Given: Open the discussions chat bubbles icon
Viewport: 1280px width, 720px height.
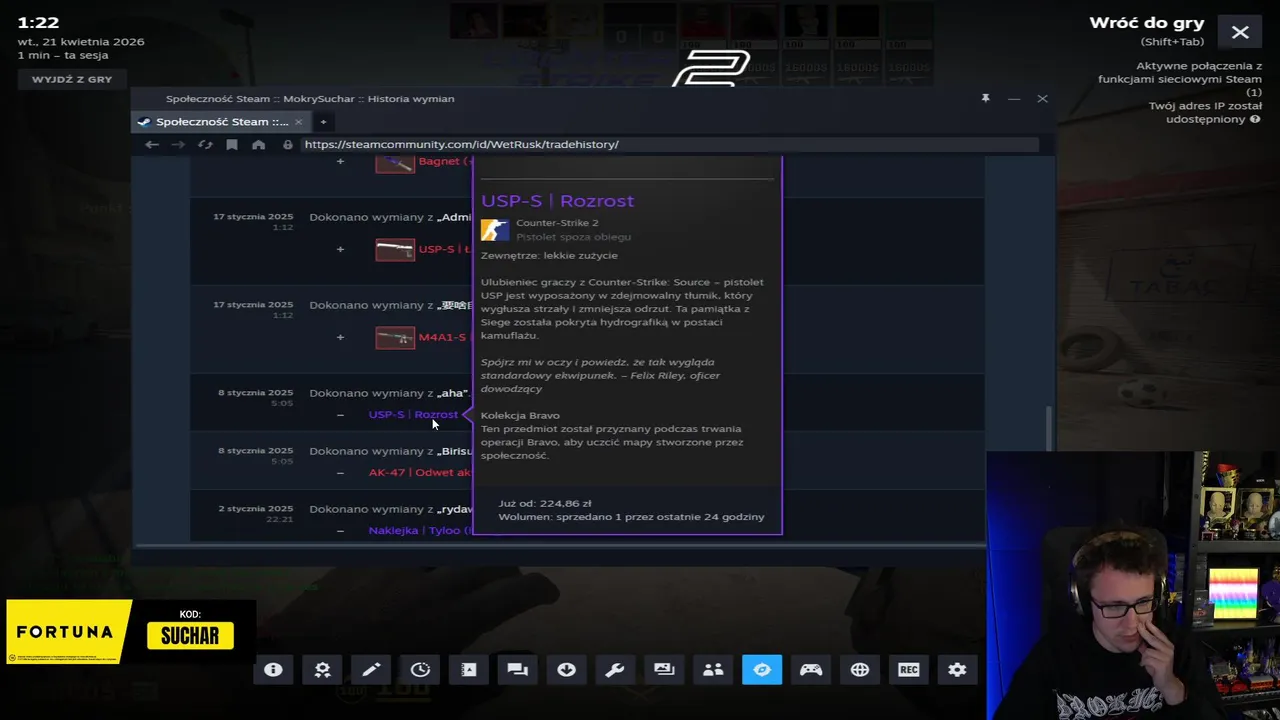Looking at the screenshot, I should point(517,670).
